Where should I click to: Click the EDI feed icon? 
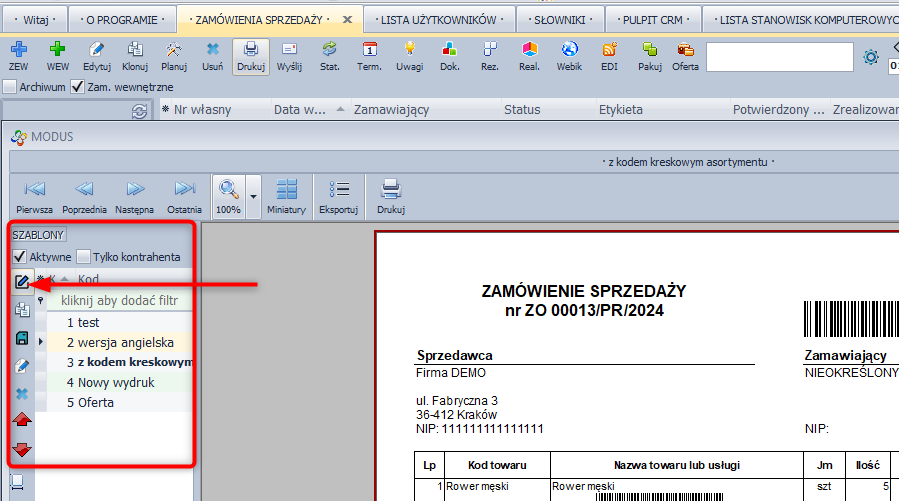point(609,50)
